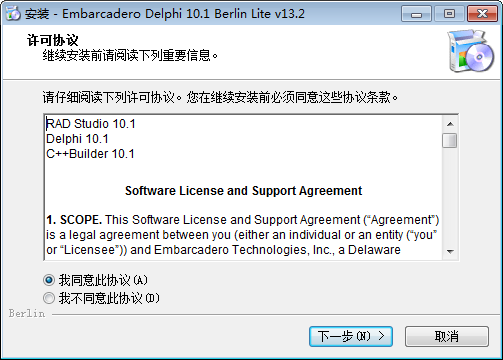Click the "Software License and Support Agreement" heading
Image resolution: width=503 pixels, height=360 pixels.
(x=243, y=191)
